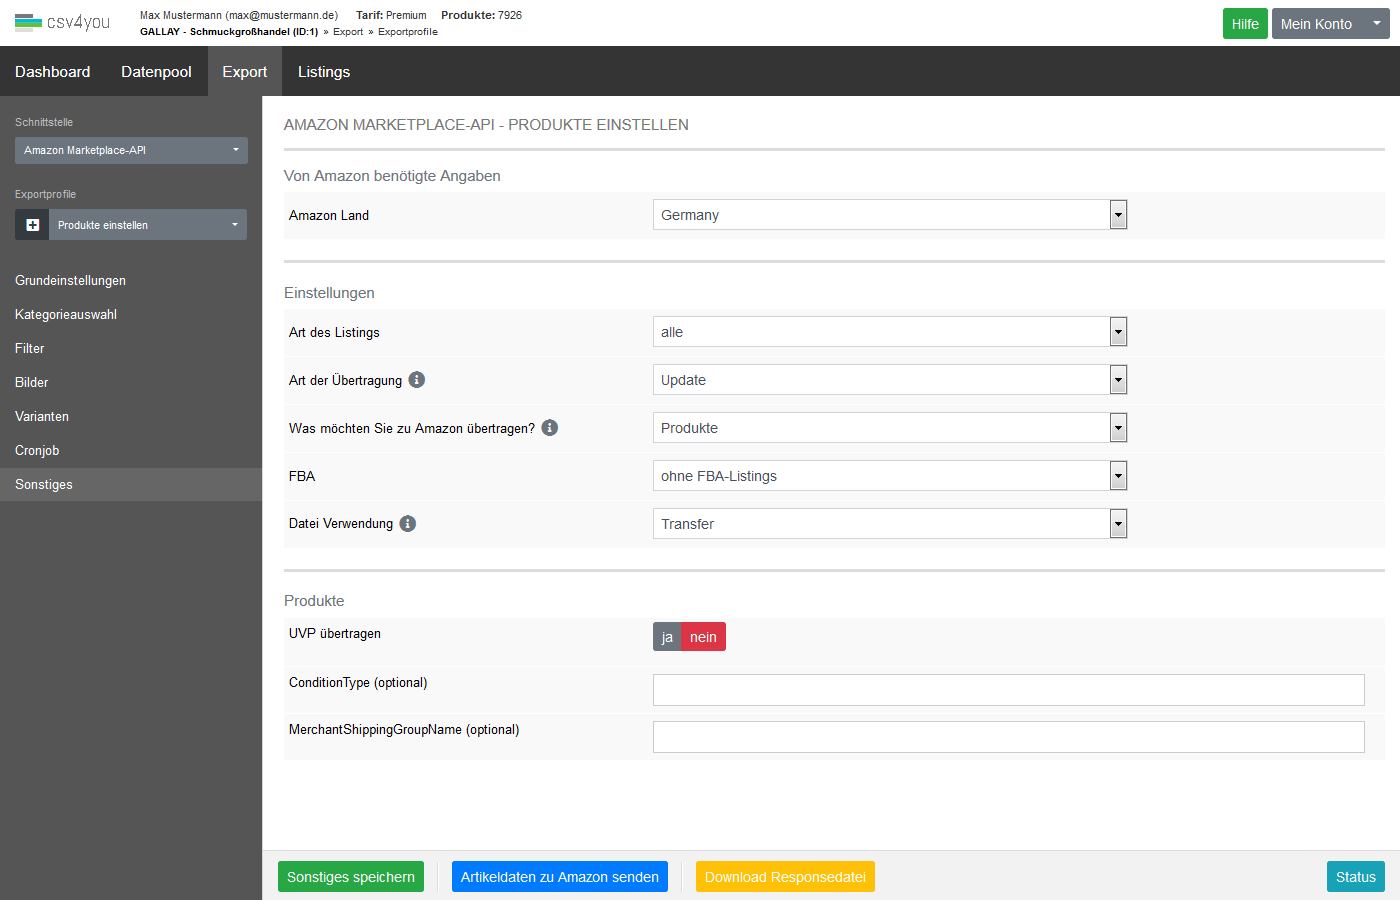Open the Amazon Land dropdown
The image size is (1400, 900).
(889, 215)
